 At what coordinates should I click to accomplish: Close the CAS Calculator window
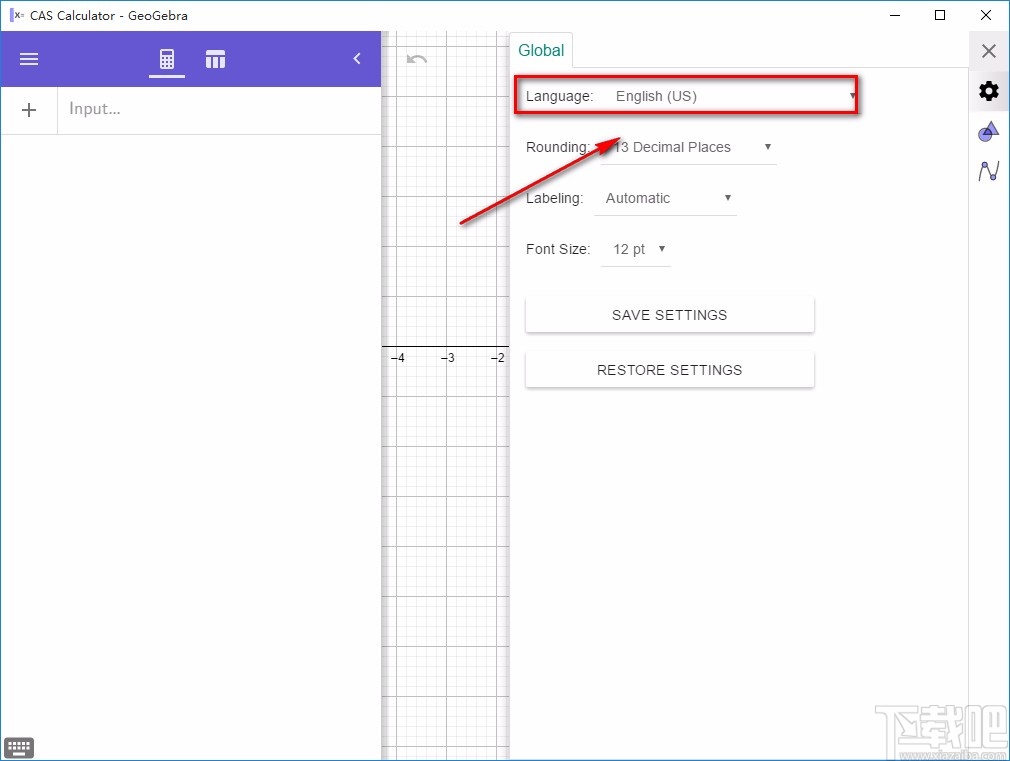point(986,15)
